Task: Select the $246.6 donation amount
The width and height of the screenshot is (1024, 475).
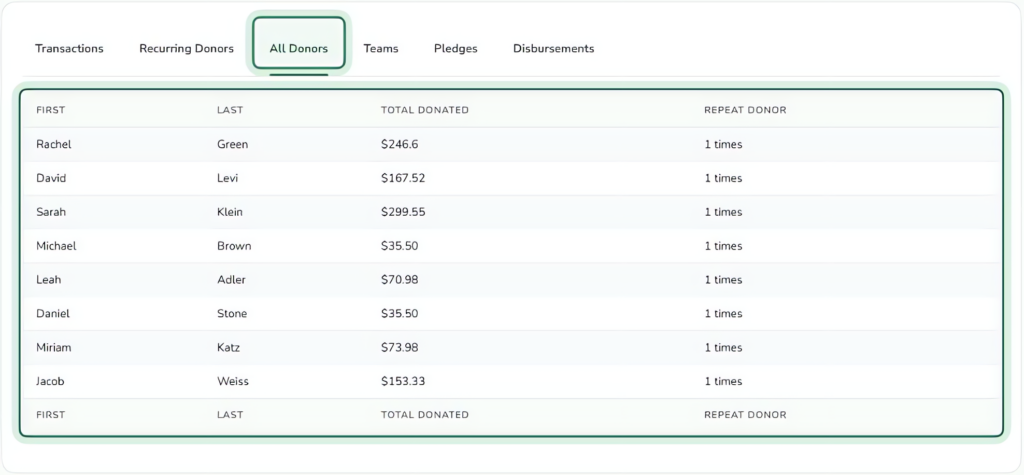Action: coord(400,144)
